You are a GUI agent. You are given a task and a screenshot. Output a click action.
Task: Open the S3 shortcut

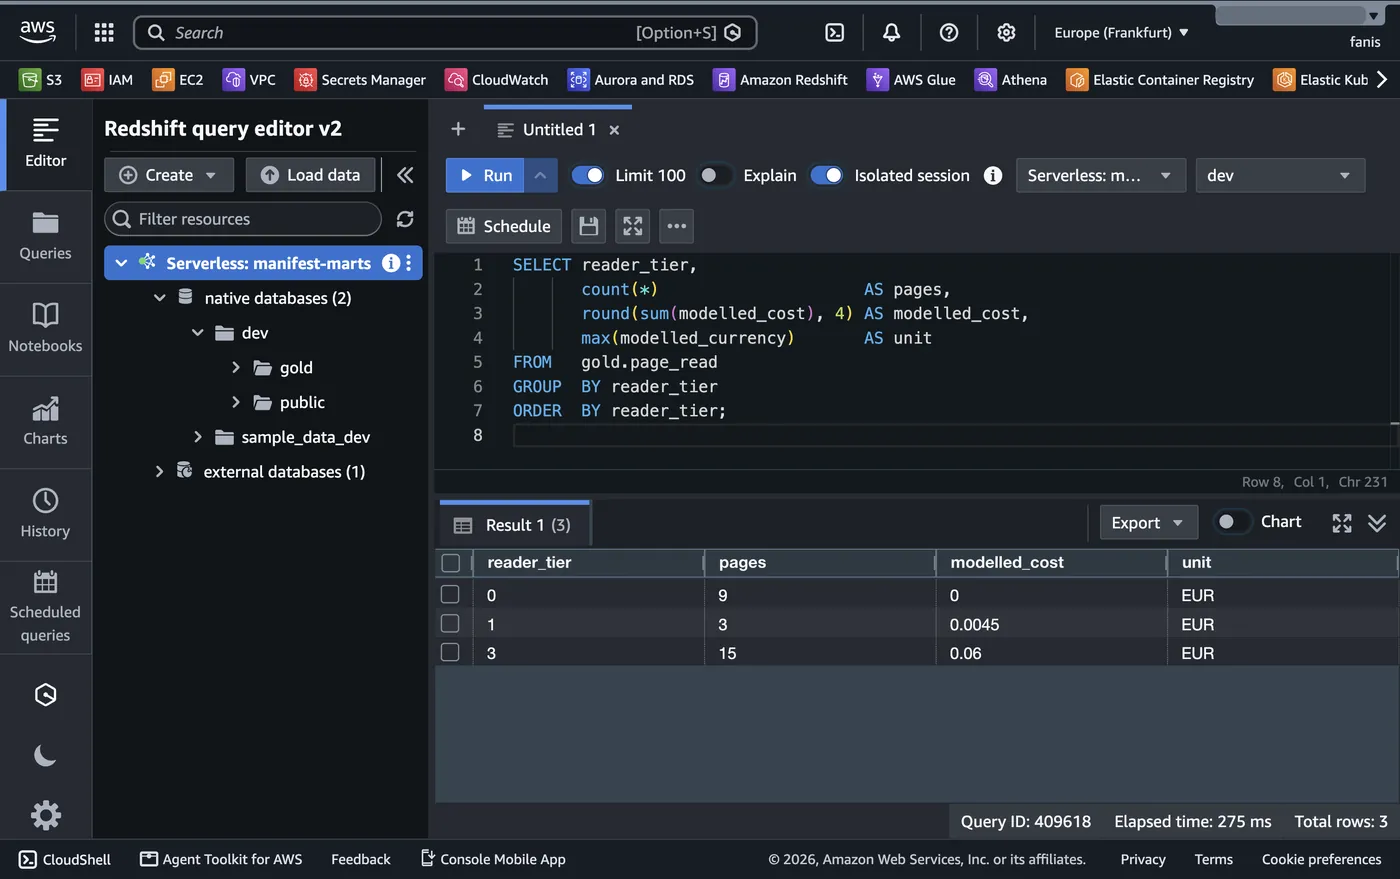42,80
